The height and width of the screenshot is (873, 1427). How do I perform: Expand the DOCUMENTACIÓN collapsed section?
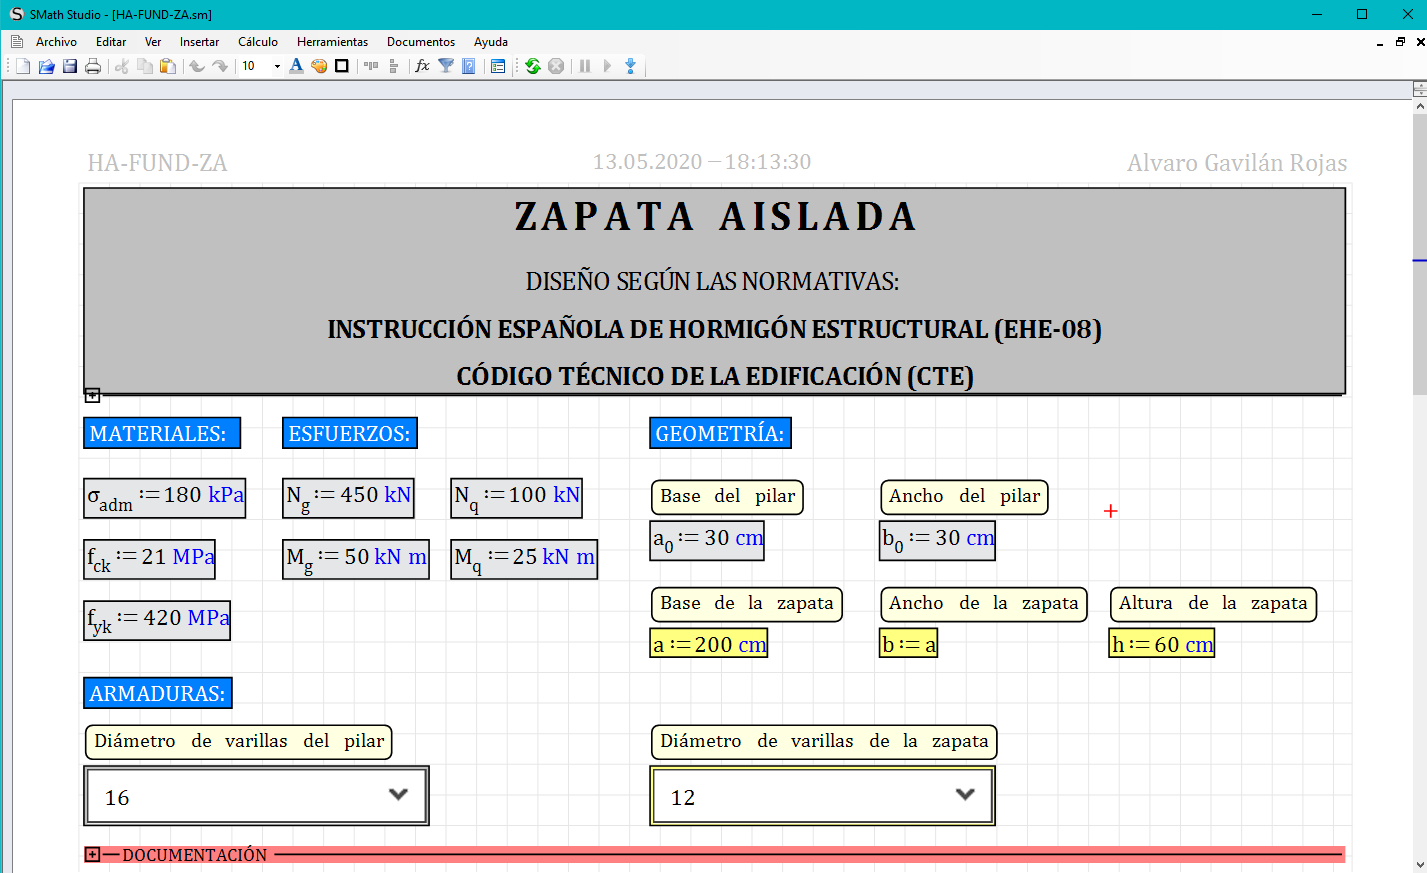coord(93,854)
